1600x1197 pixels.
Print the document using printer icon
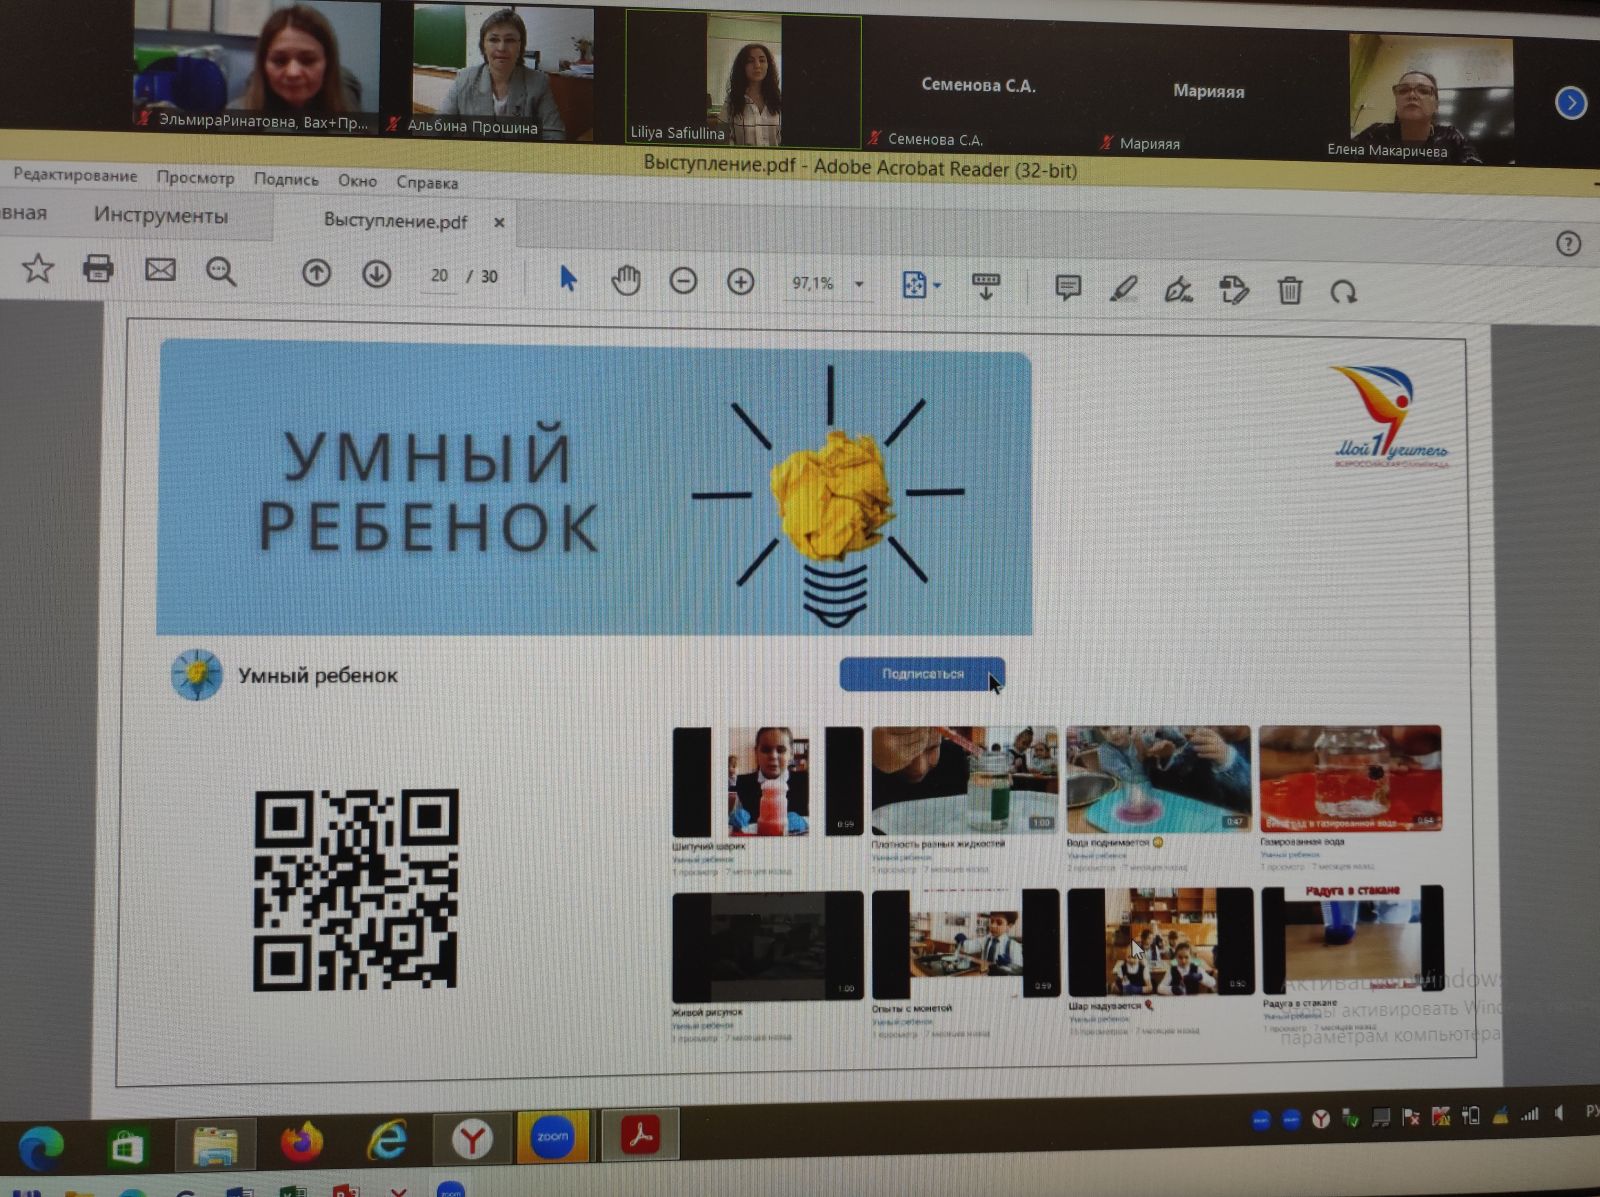(98, 269)
